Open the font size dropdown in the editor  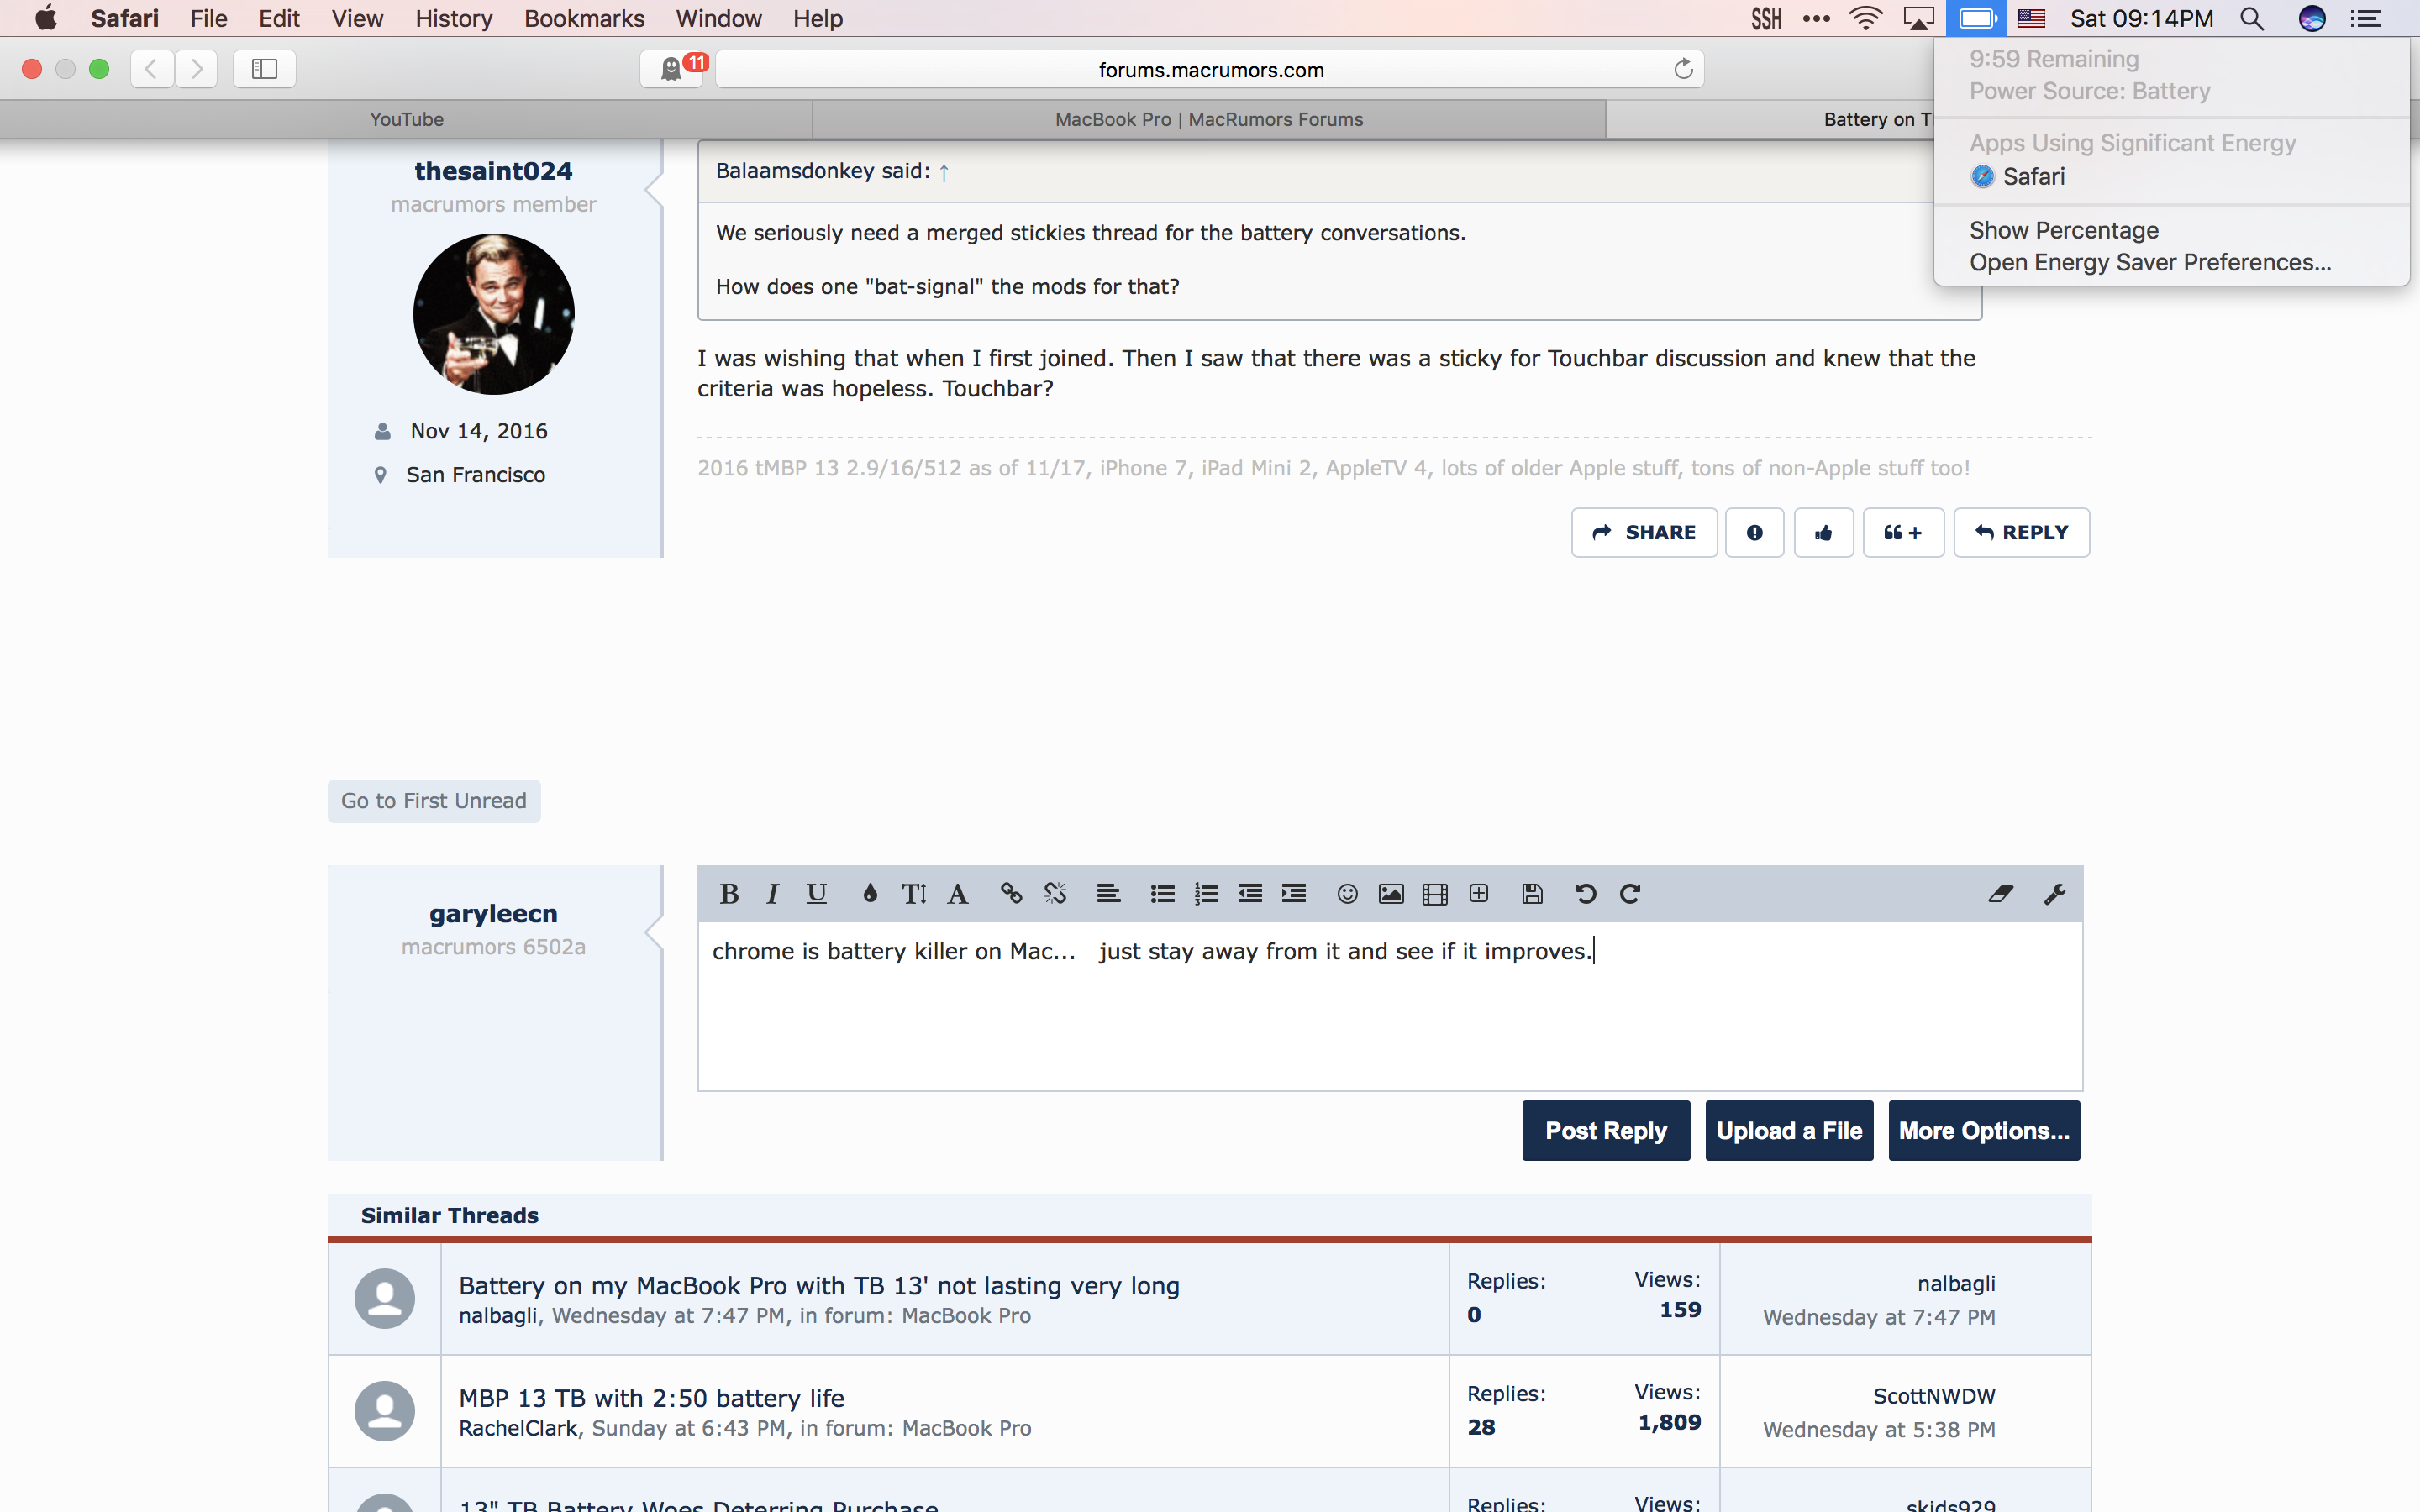coord(913,894)
